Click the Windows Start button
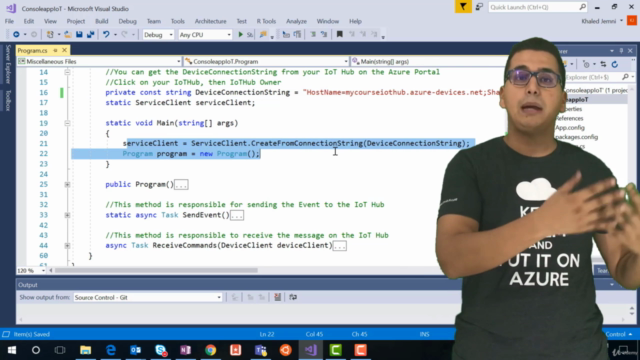This screenshot has height=360, width=640. (11, 350)
